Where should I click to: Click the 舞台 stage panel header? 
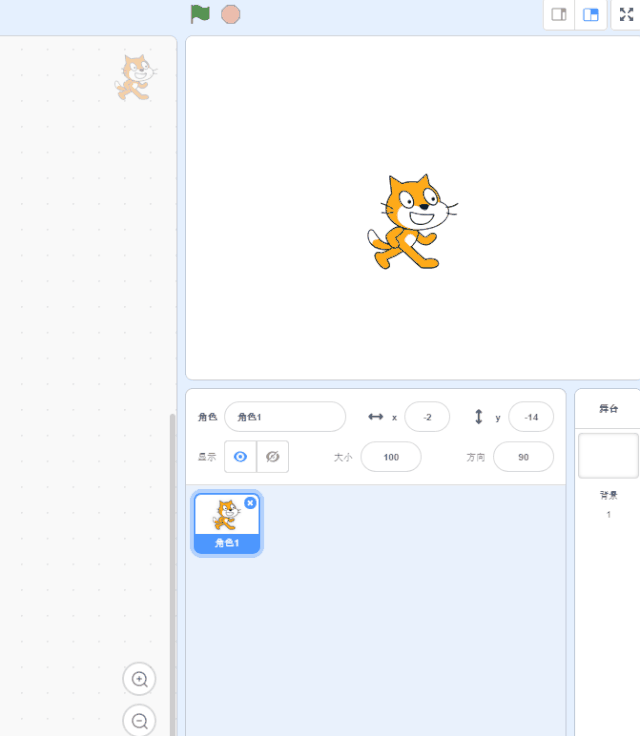[608, 408]
